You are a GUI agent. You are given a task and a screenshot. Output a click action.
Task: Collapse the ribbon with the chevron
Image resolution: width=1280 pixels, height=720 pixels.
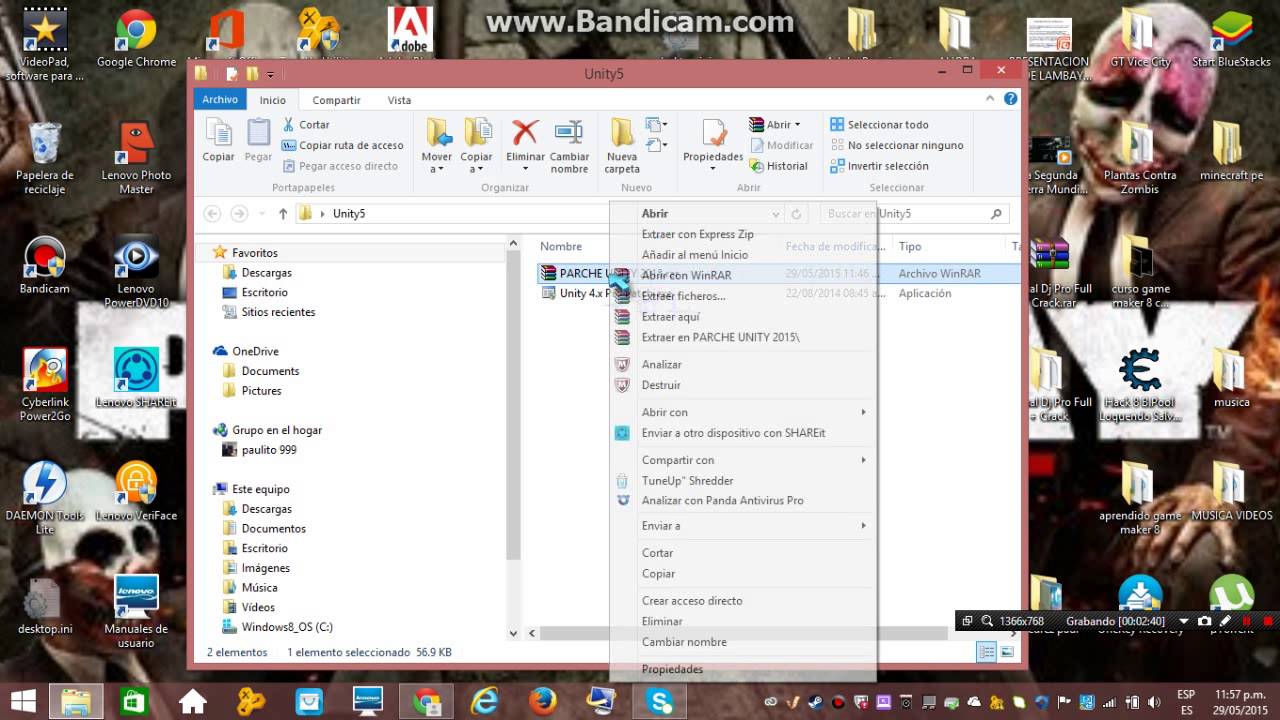[x=991, y=99]
